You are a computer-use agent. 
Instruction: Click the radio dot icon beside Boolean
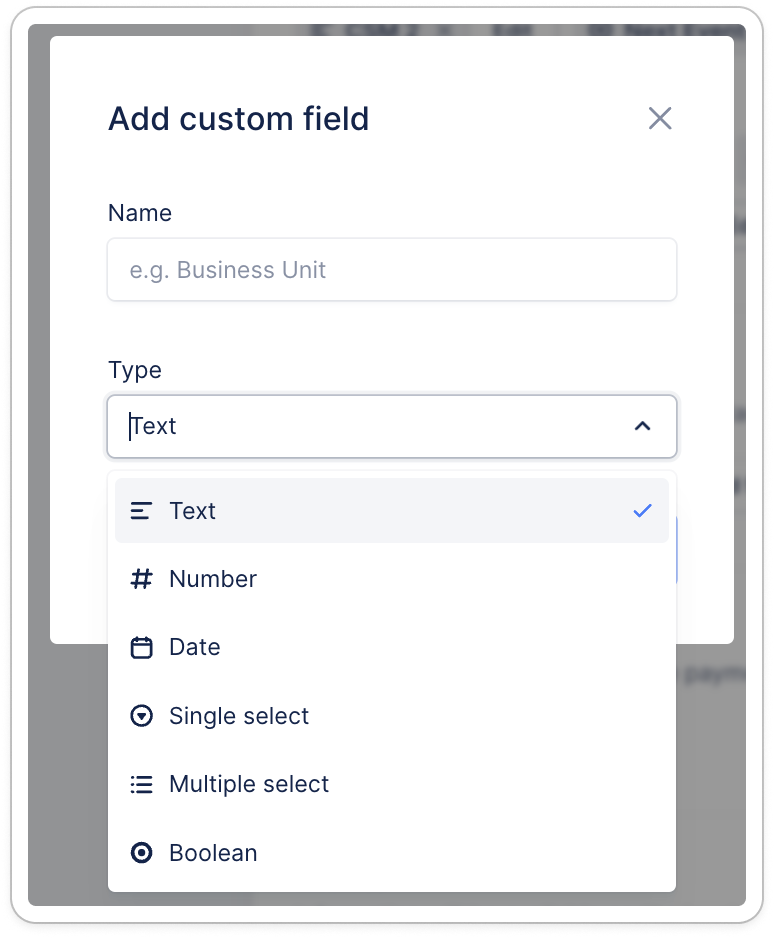coord(142,853)
